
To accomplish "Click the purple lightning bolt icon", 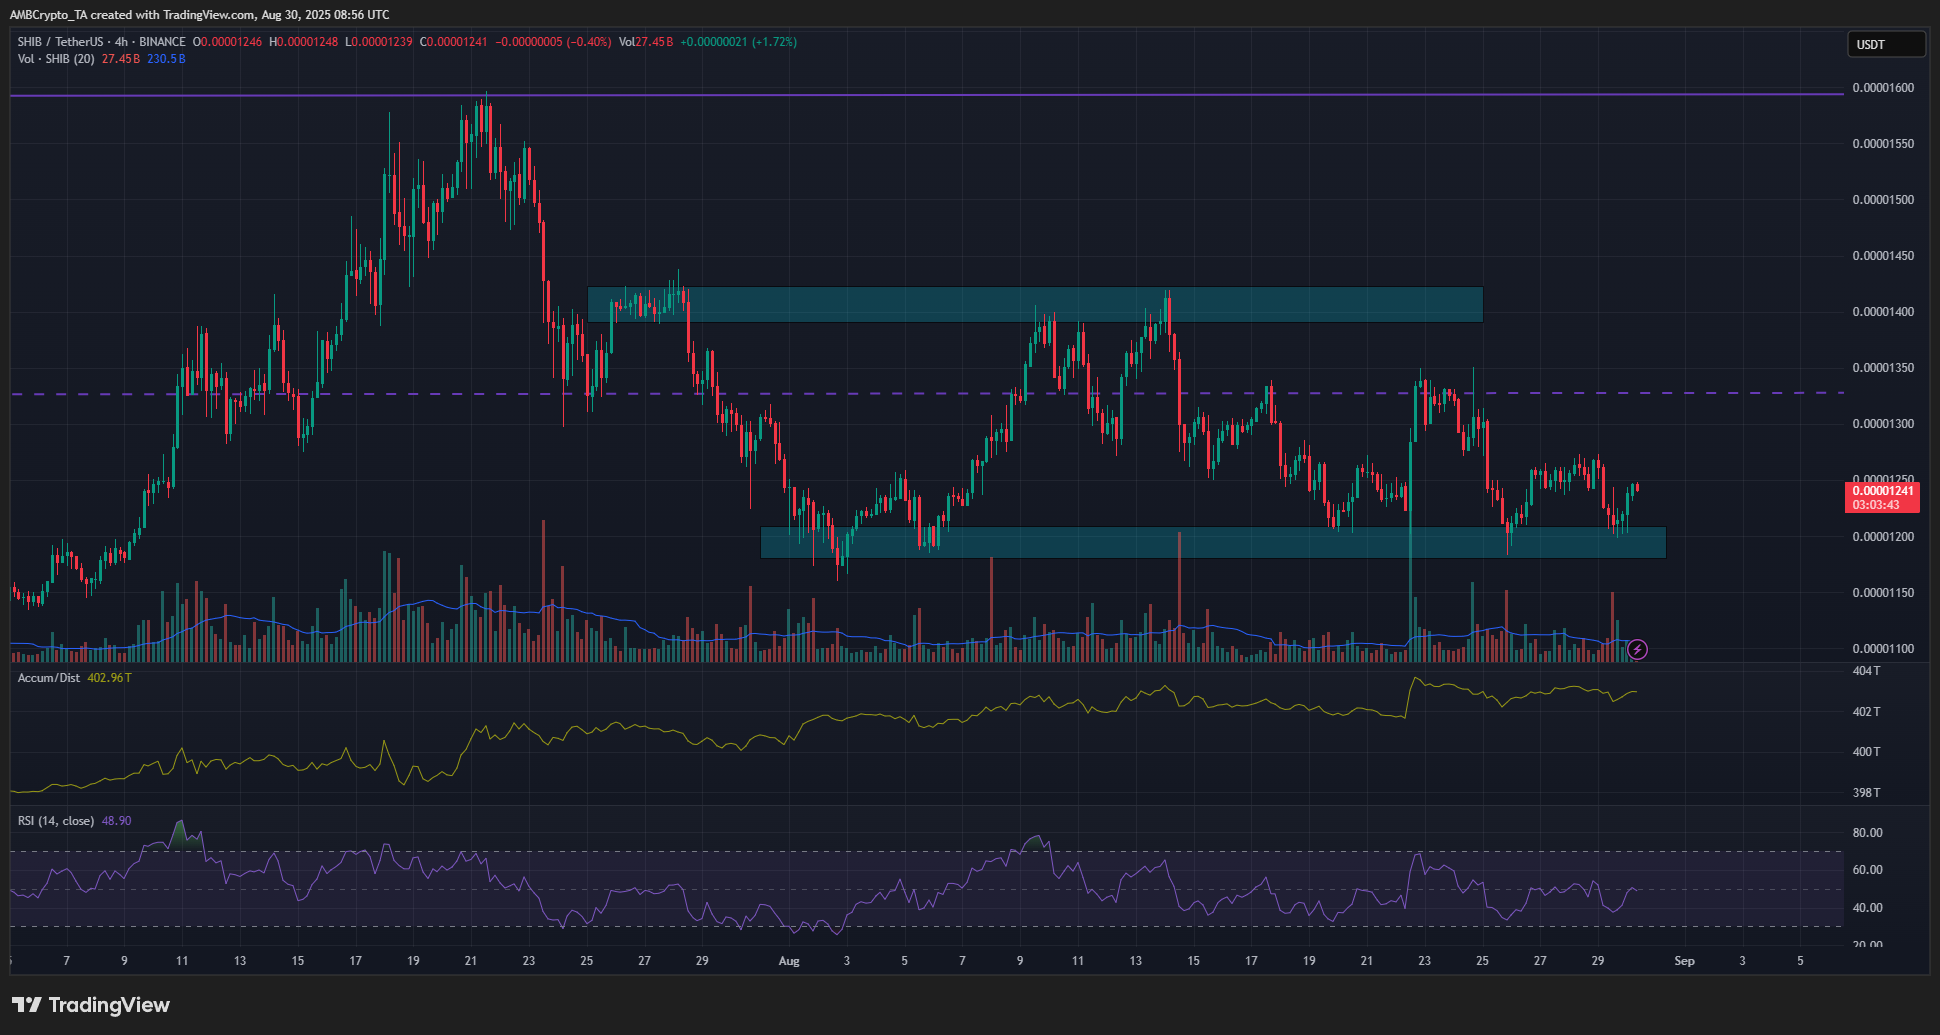I will point(1637,650).
